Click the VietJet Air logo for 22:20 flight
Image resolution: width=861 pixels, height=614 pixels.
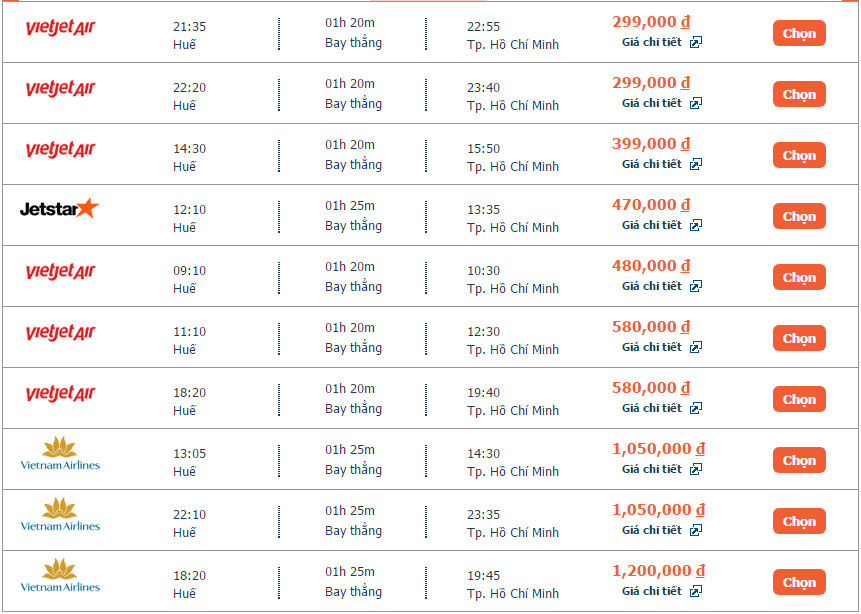60,88
